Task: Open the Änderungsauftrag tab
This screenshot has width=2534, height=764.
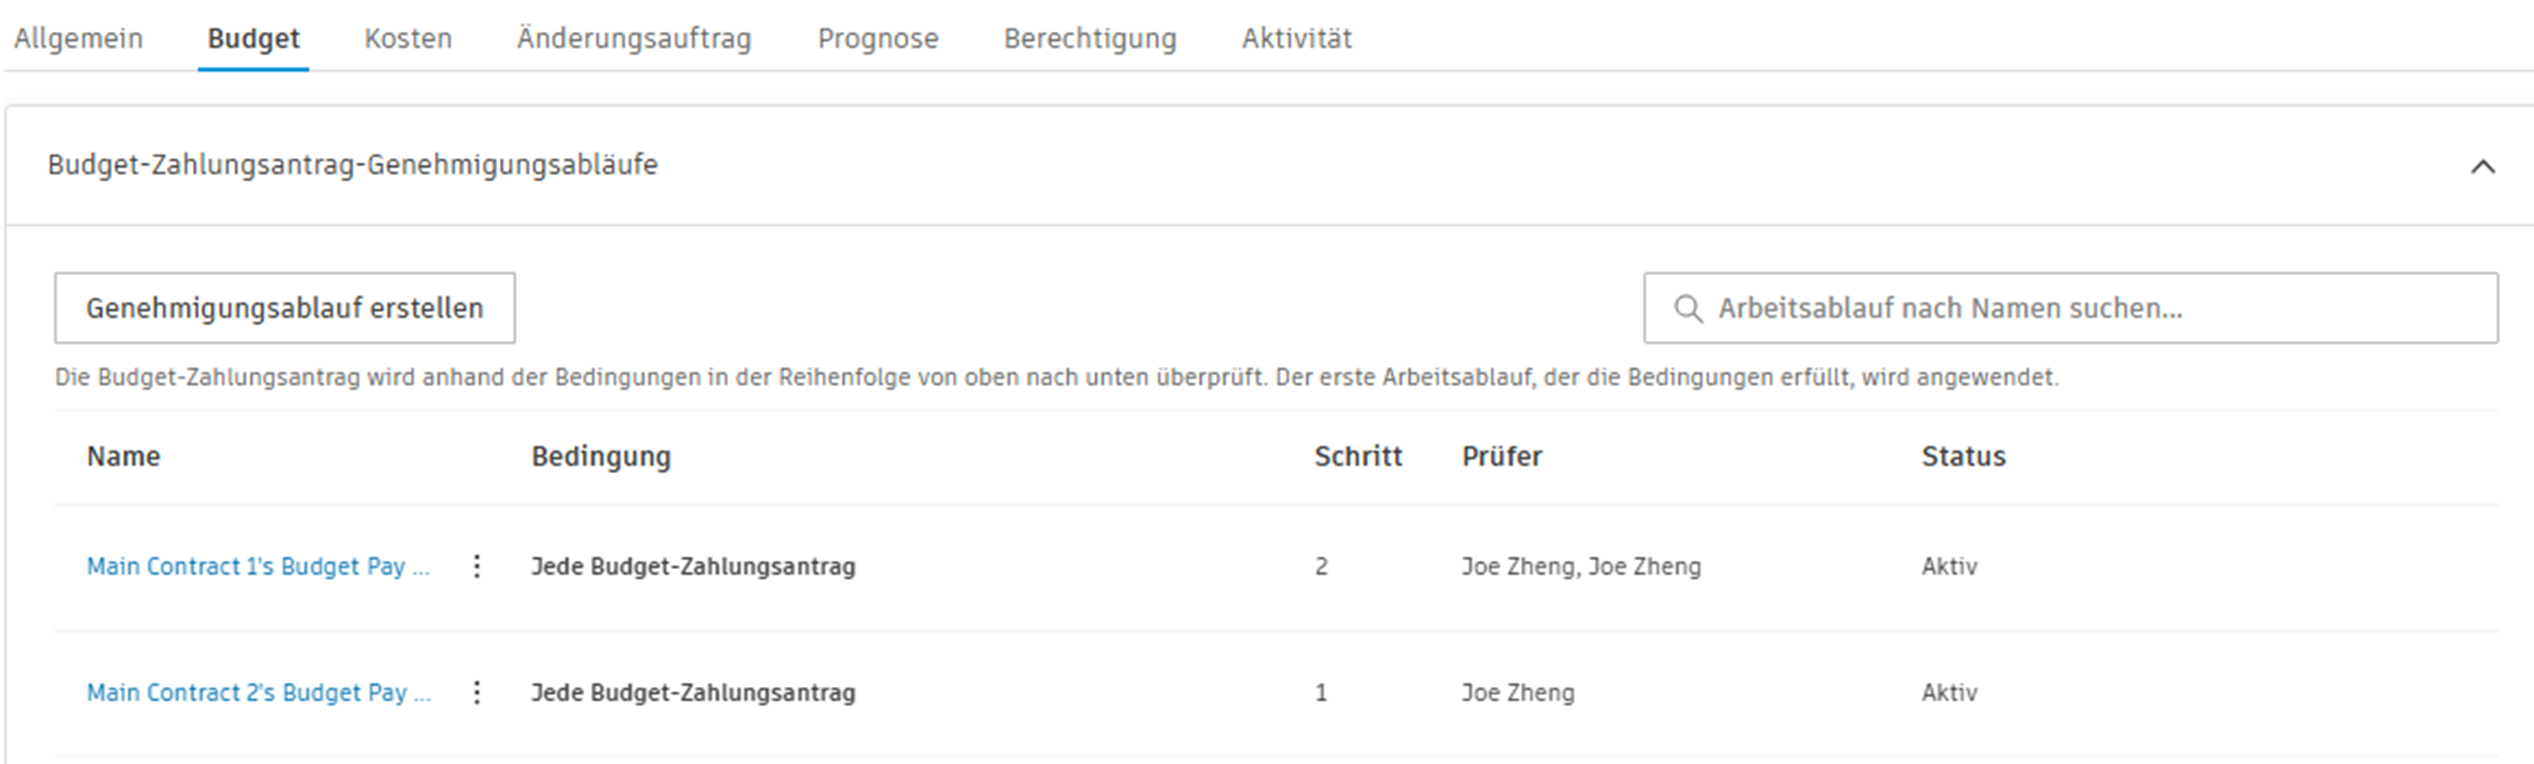Action: (634, 38)
